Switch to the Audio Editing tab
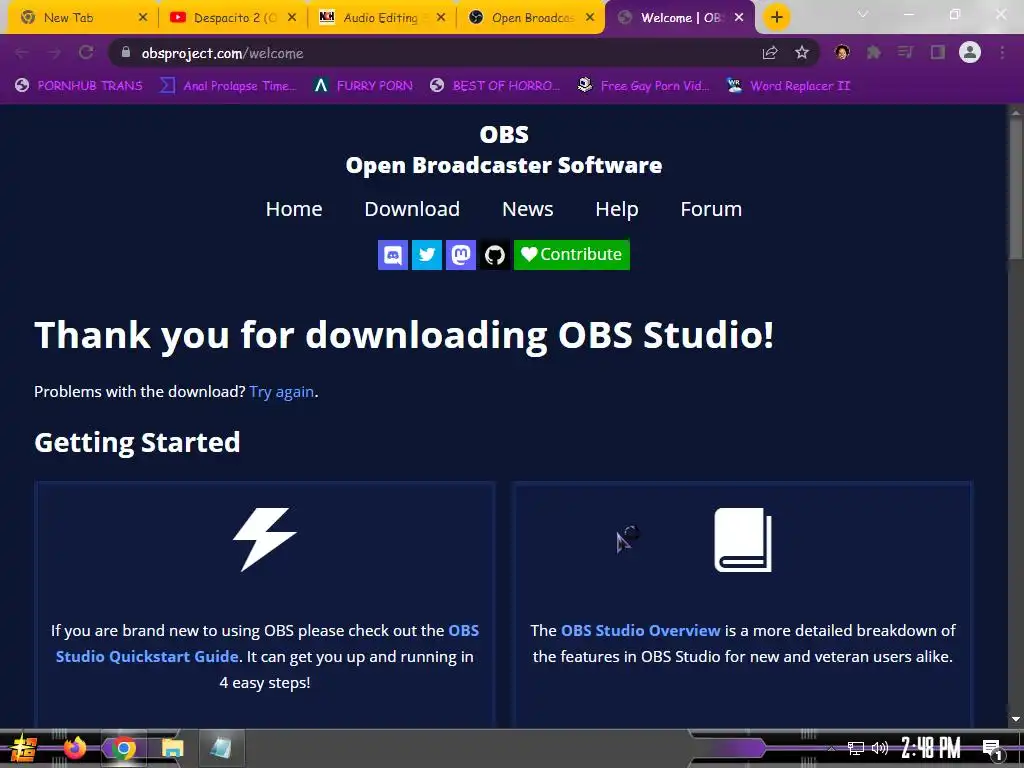 380,18
